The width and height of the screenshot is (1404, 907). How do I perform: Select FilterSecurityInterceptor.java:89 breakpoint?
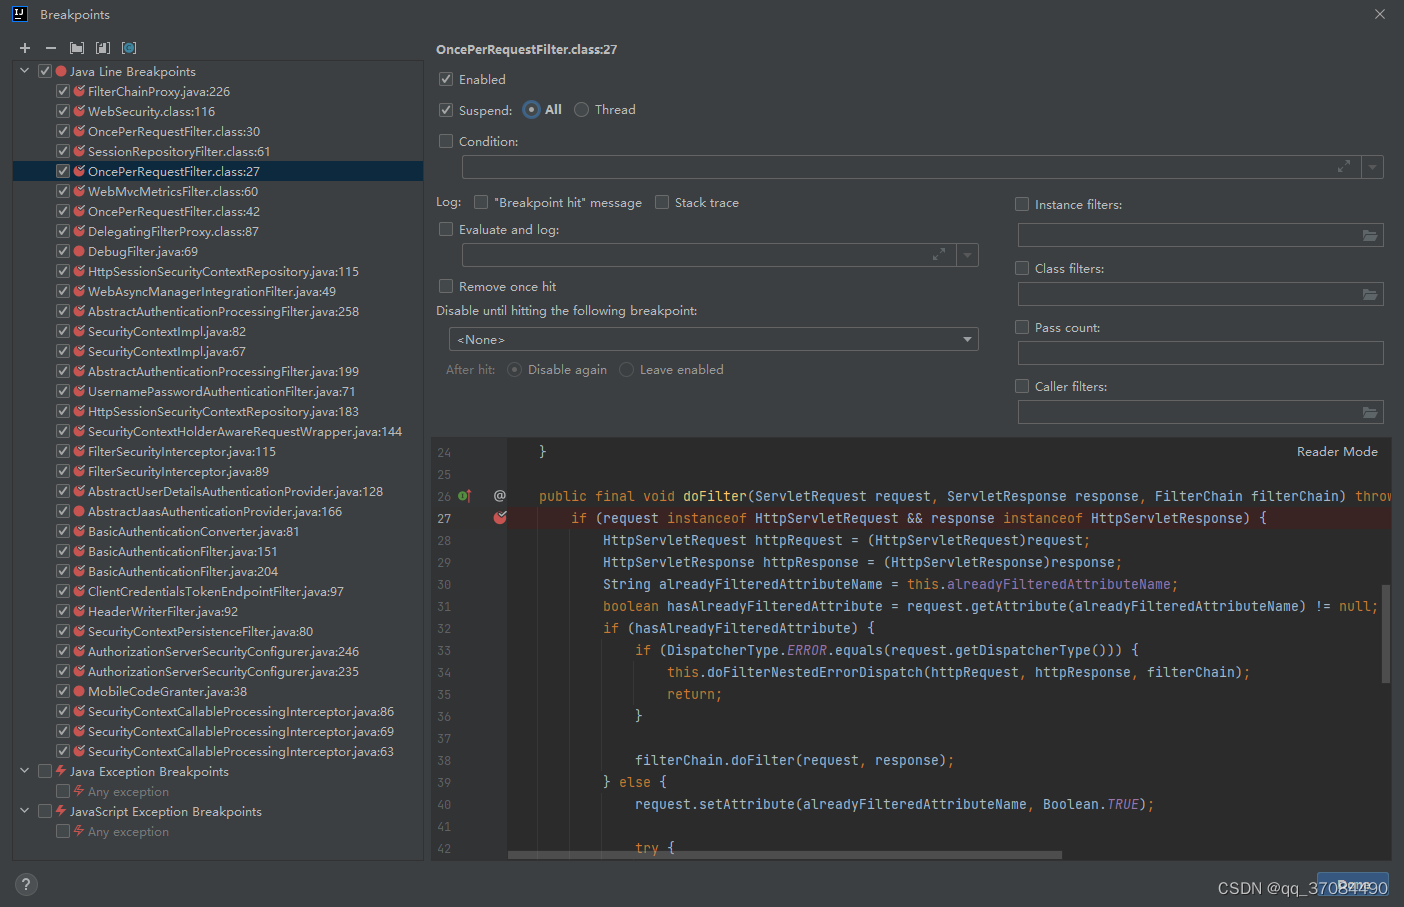178,471
